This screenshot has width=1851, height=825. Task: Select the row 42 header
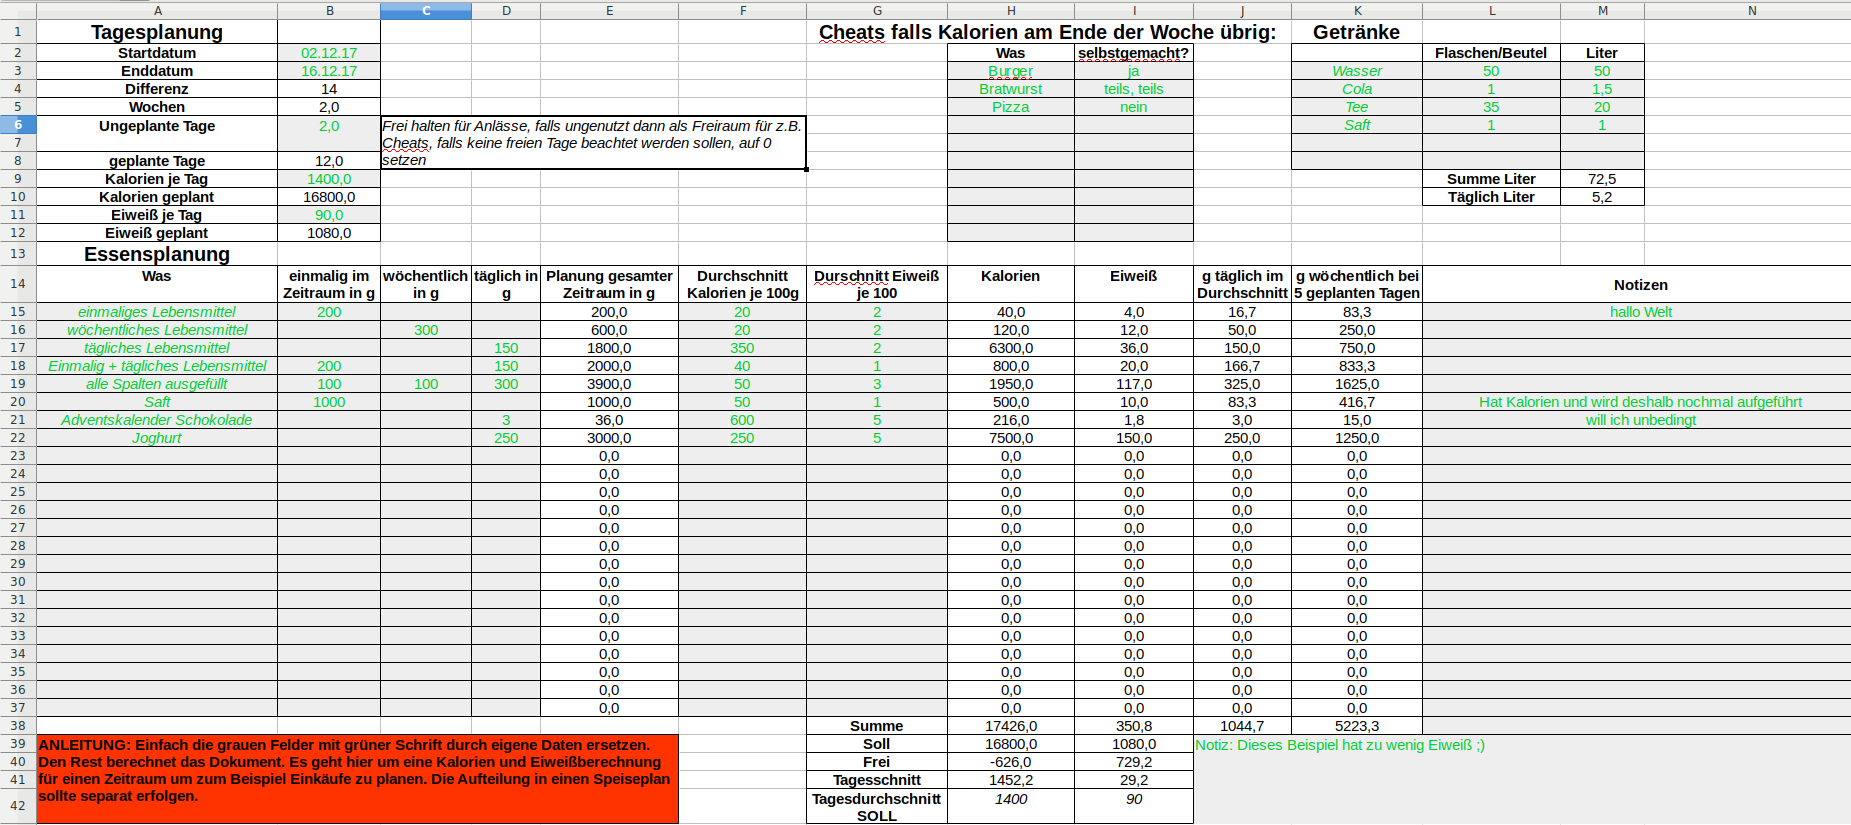pyautogui.click(x=18, y=805)
